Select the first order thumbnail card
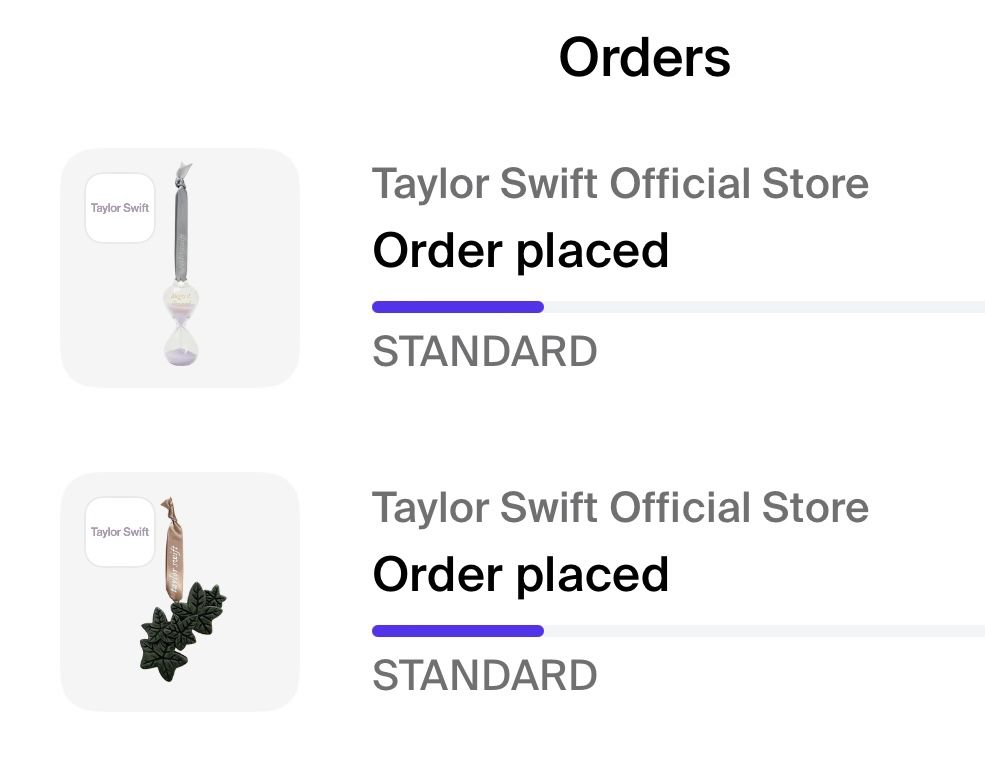985x776 pixels. (x=180, y=268)
